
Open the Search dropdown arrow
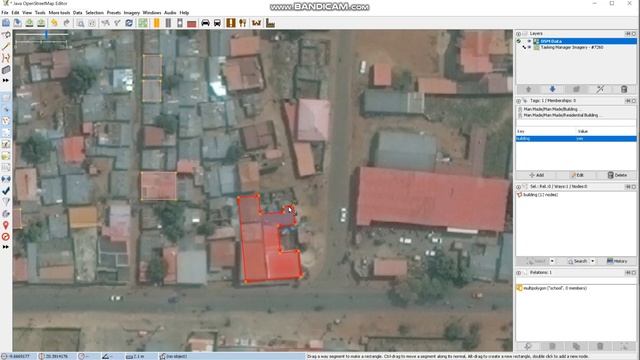pyautogui.click(x=593, y=261)
